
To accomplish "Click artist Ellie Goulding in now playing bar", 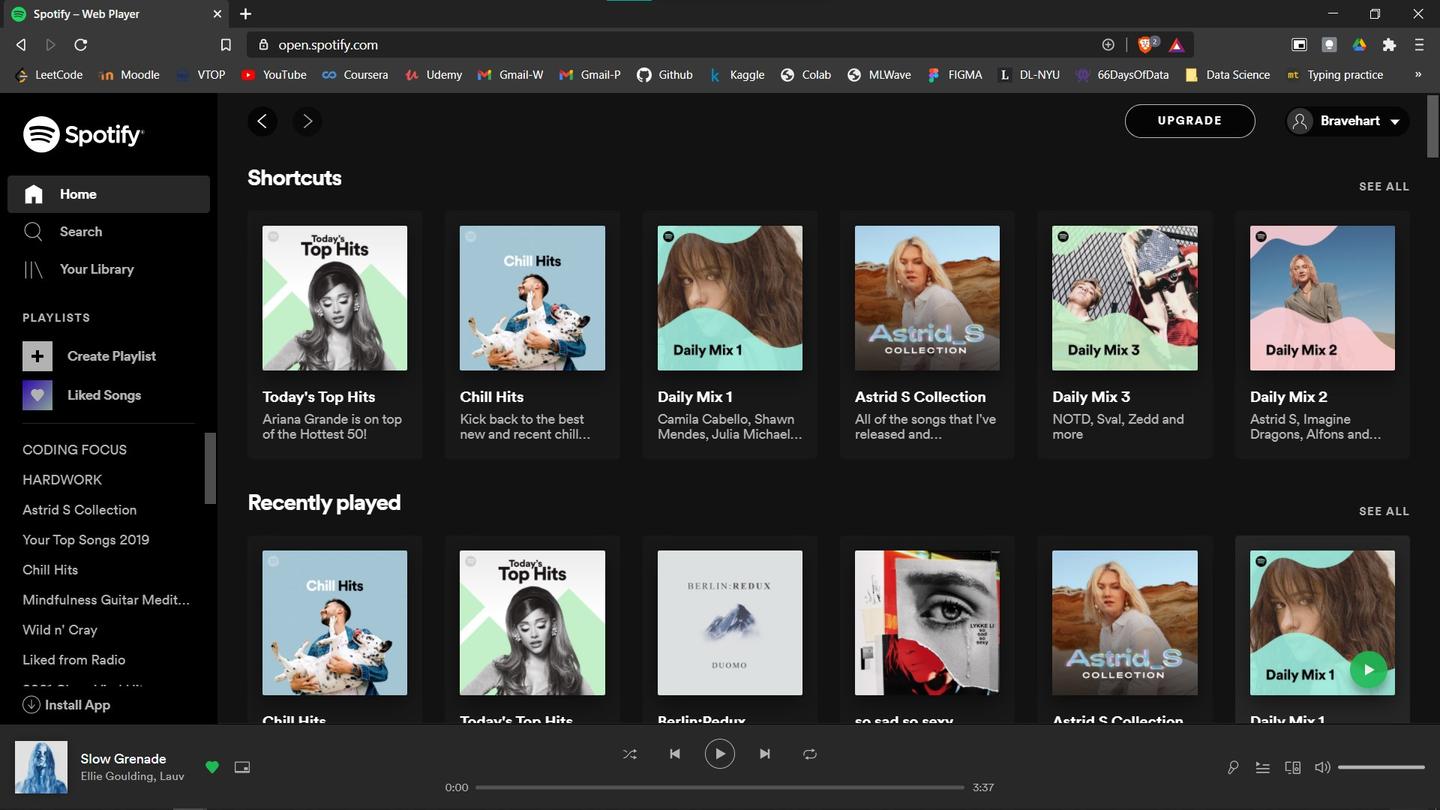I will coord(117,777).
